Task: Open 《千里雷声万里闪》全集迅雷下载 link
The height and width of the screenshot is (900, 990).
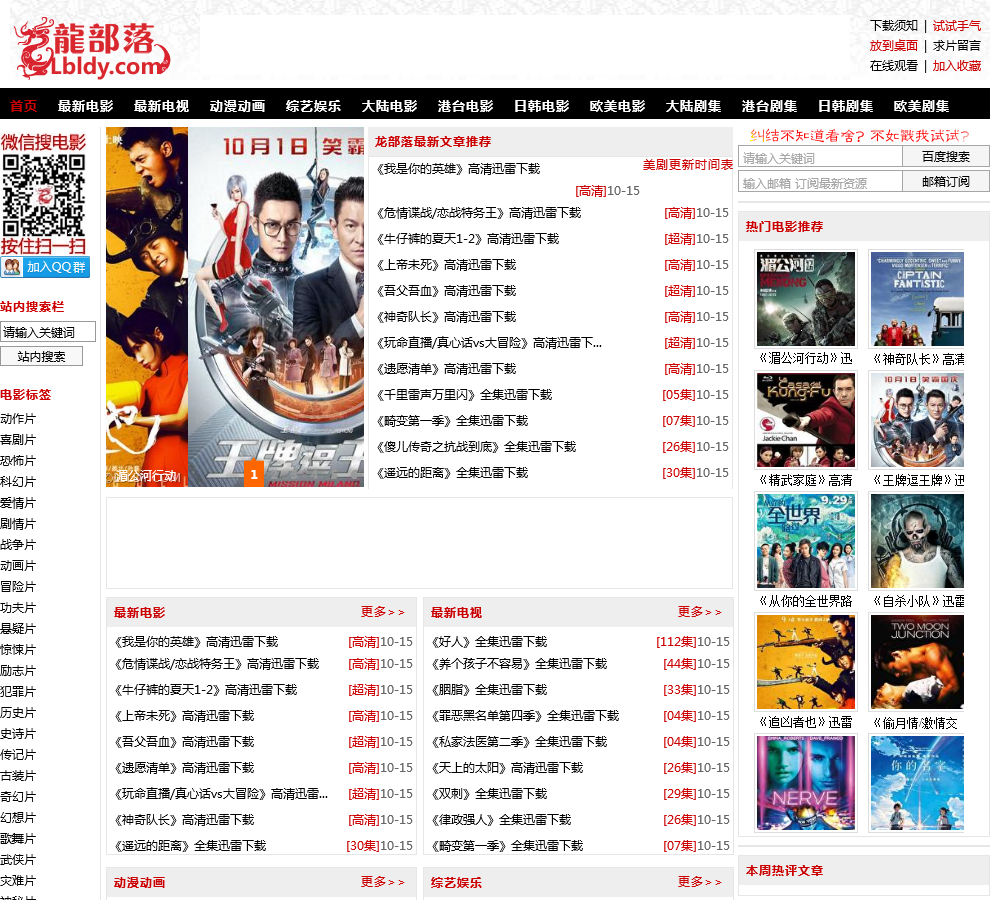Action: click(x=465, y=395)
